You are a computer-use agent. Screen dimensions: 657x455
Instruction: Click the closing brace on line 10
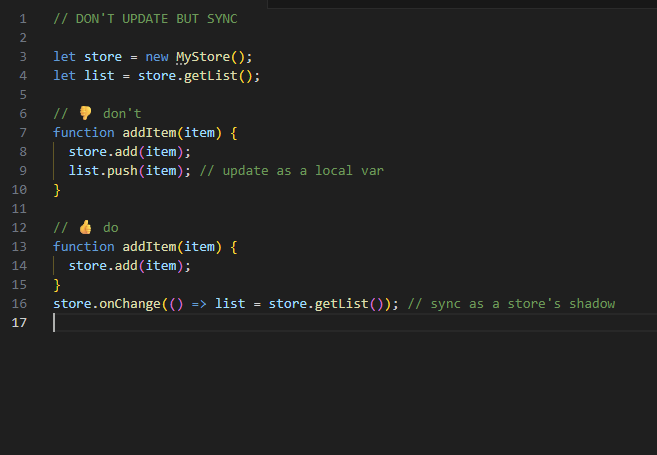[57, 190]
